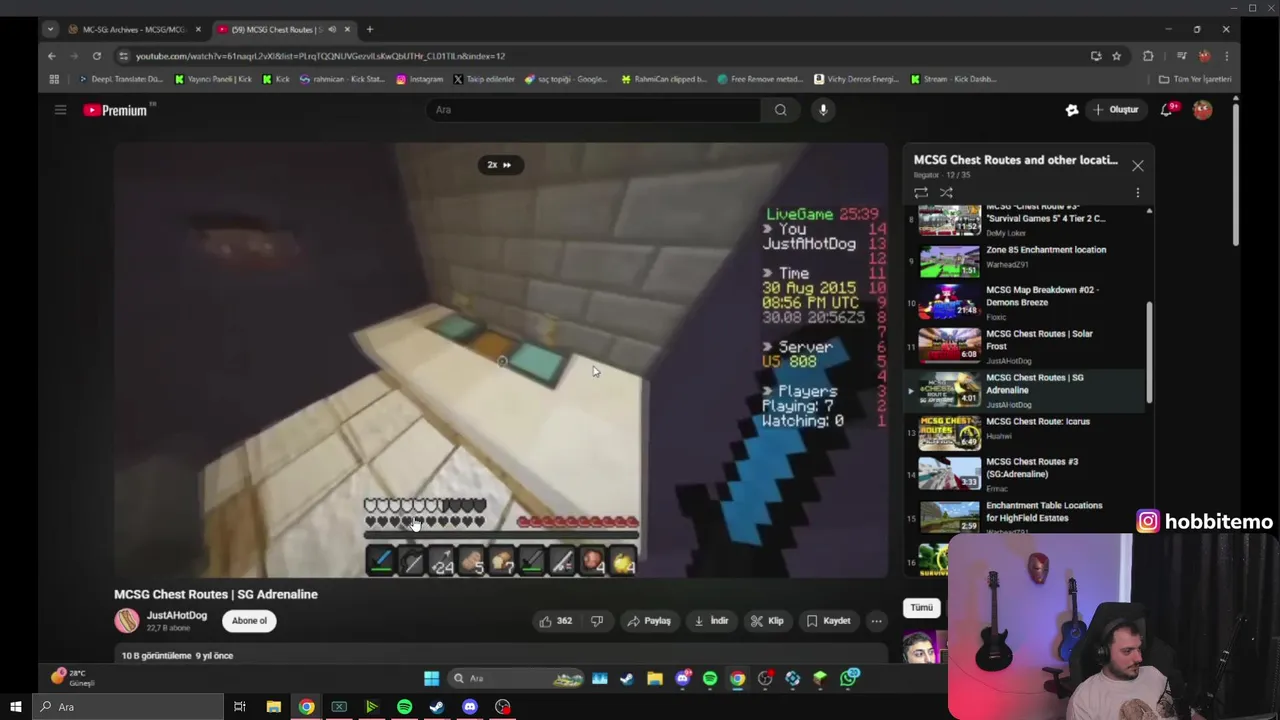1280x720 pixels.
Task: Open the JustAHotDog channel avatar
Action: coord(127,621)
